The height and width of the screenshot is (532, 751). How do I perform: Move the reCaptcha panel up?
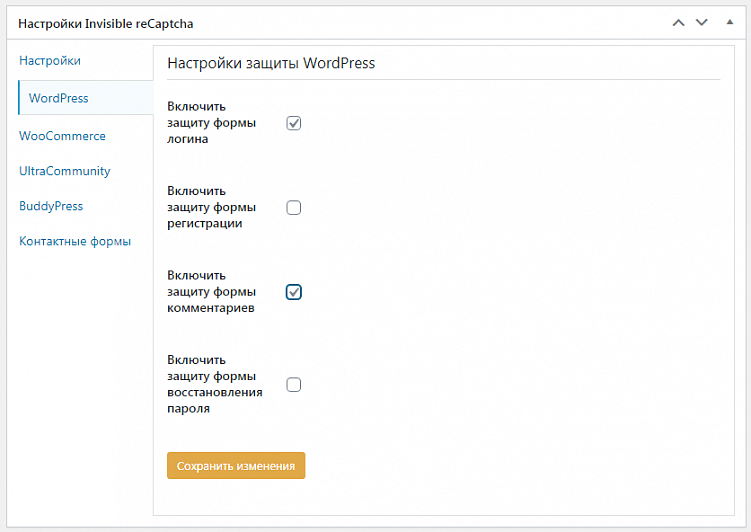click(x=679, y=21)
